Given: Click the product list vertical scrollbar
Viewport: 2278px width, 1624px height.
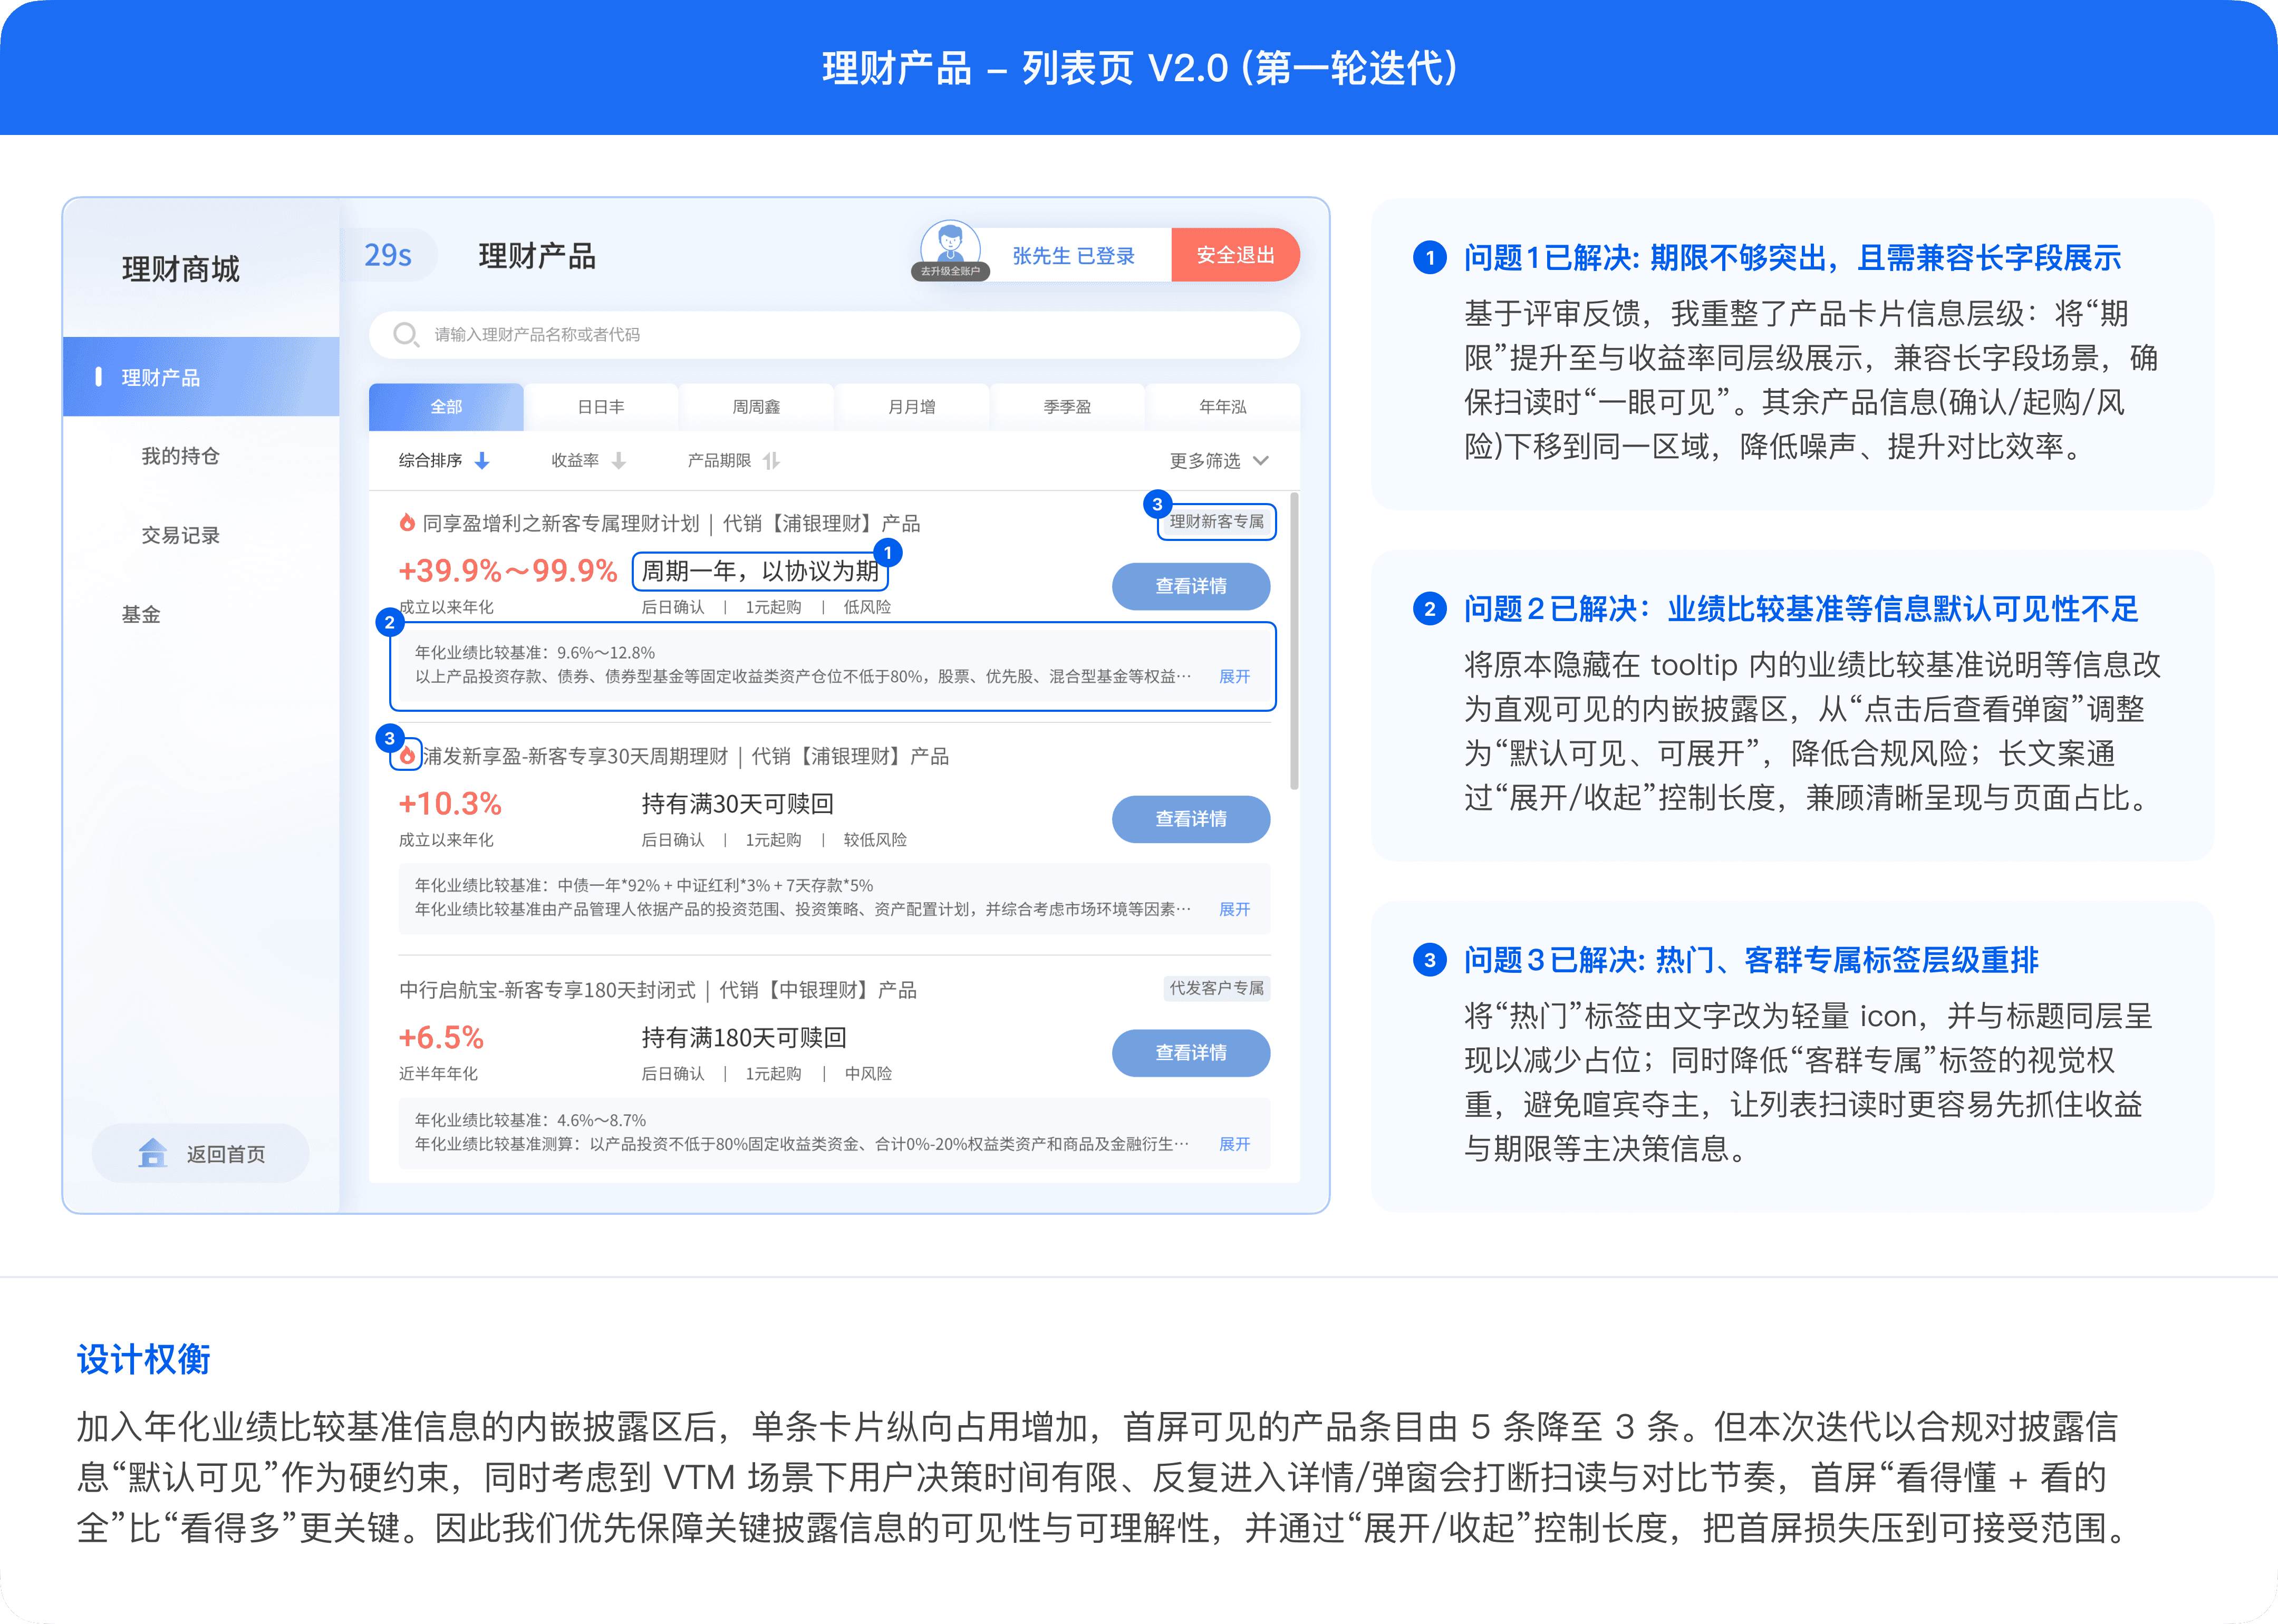Looking at the screenshot, I should coord(1294,640).
